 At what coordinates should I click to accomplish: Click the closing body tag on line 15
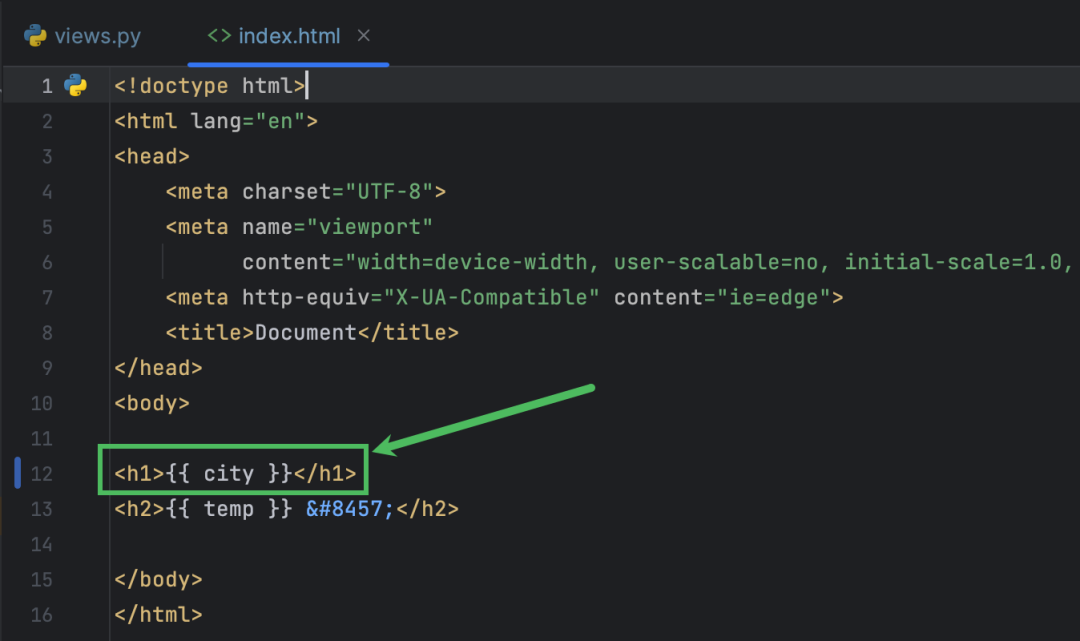[158, 579]
